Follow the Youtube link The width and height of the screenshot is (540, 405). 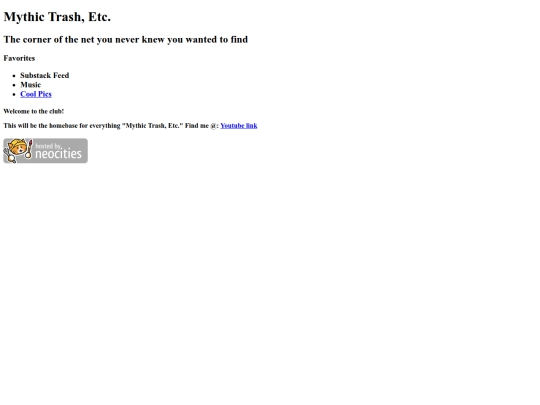pos(239,125)
